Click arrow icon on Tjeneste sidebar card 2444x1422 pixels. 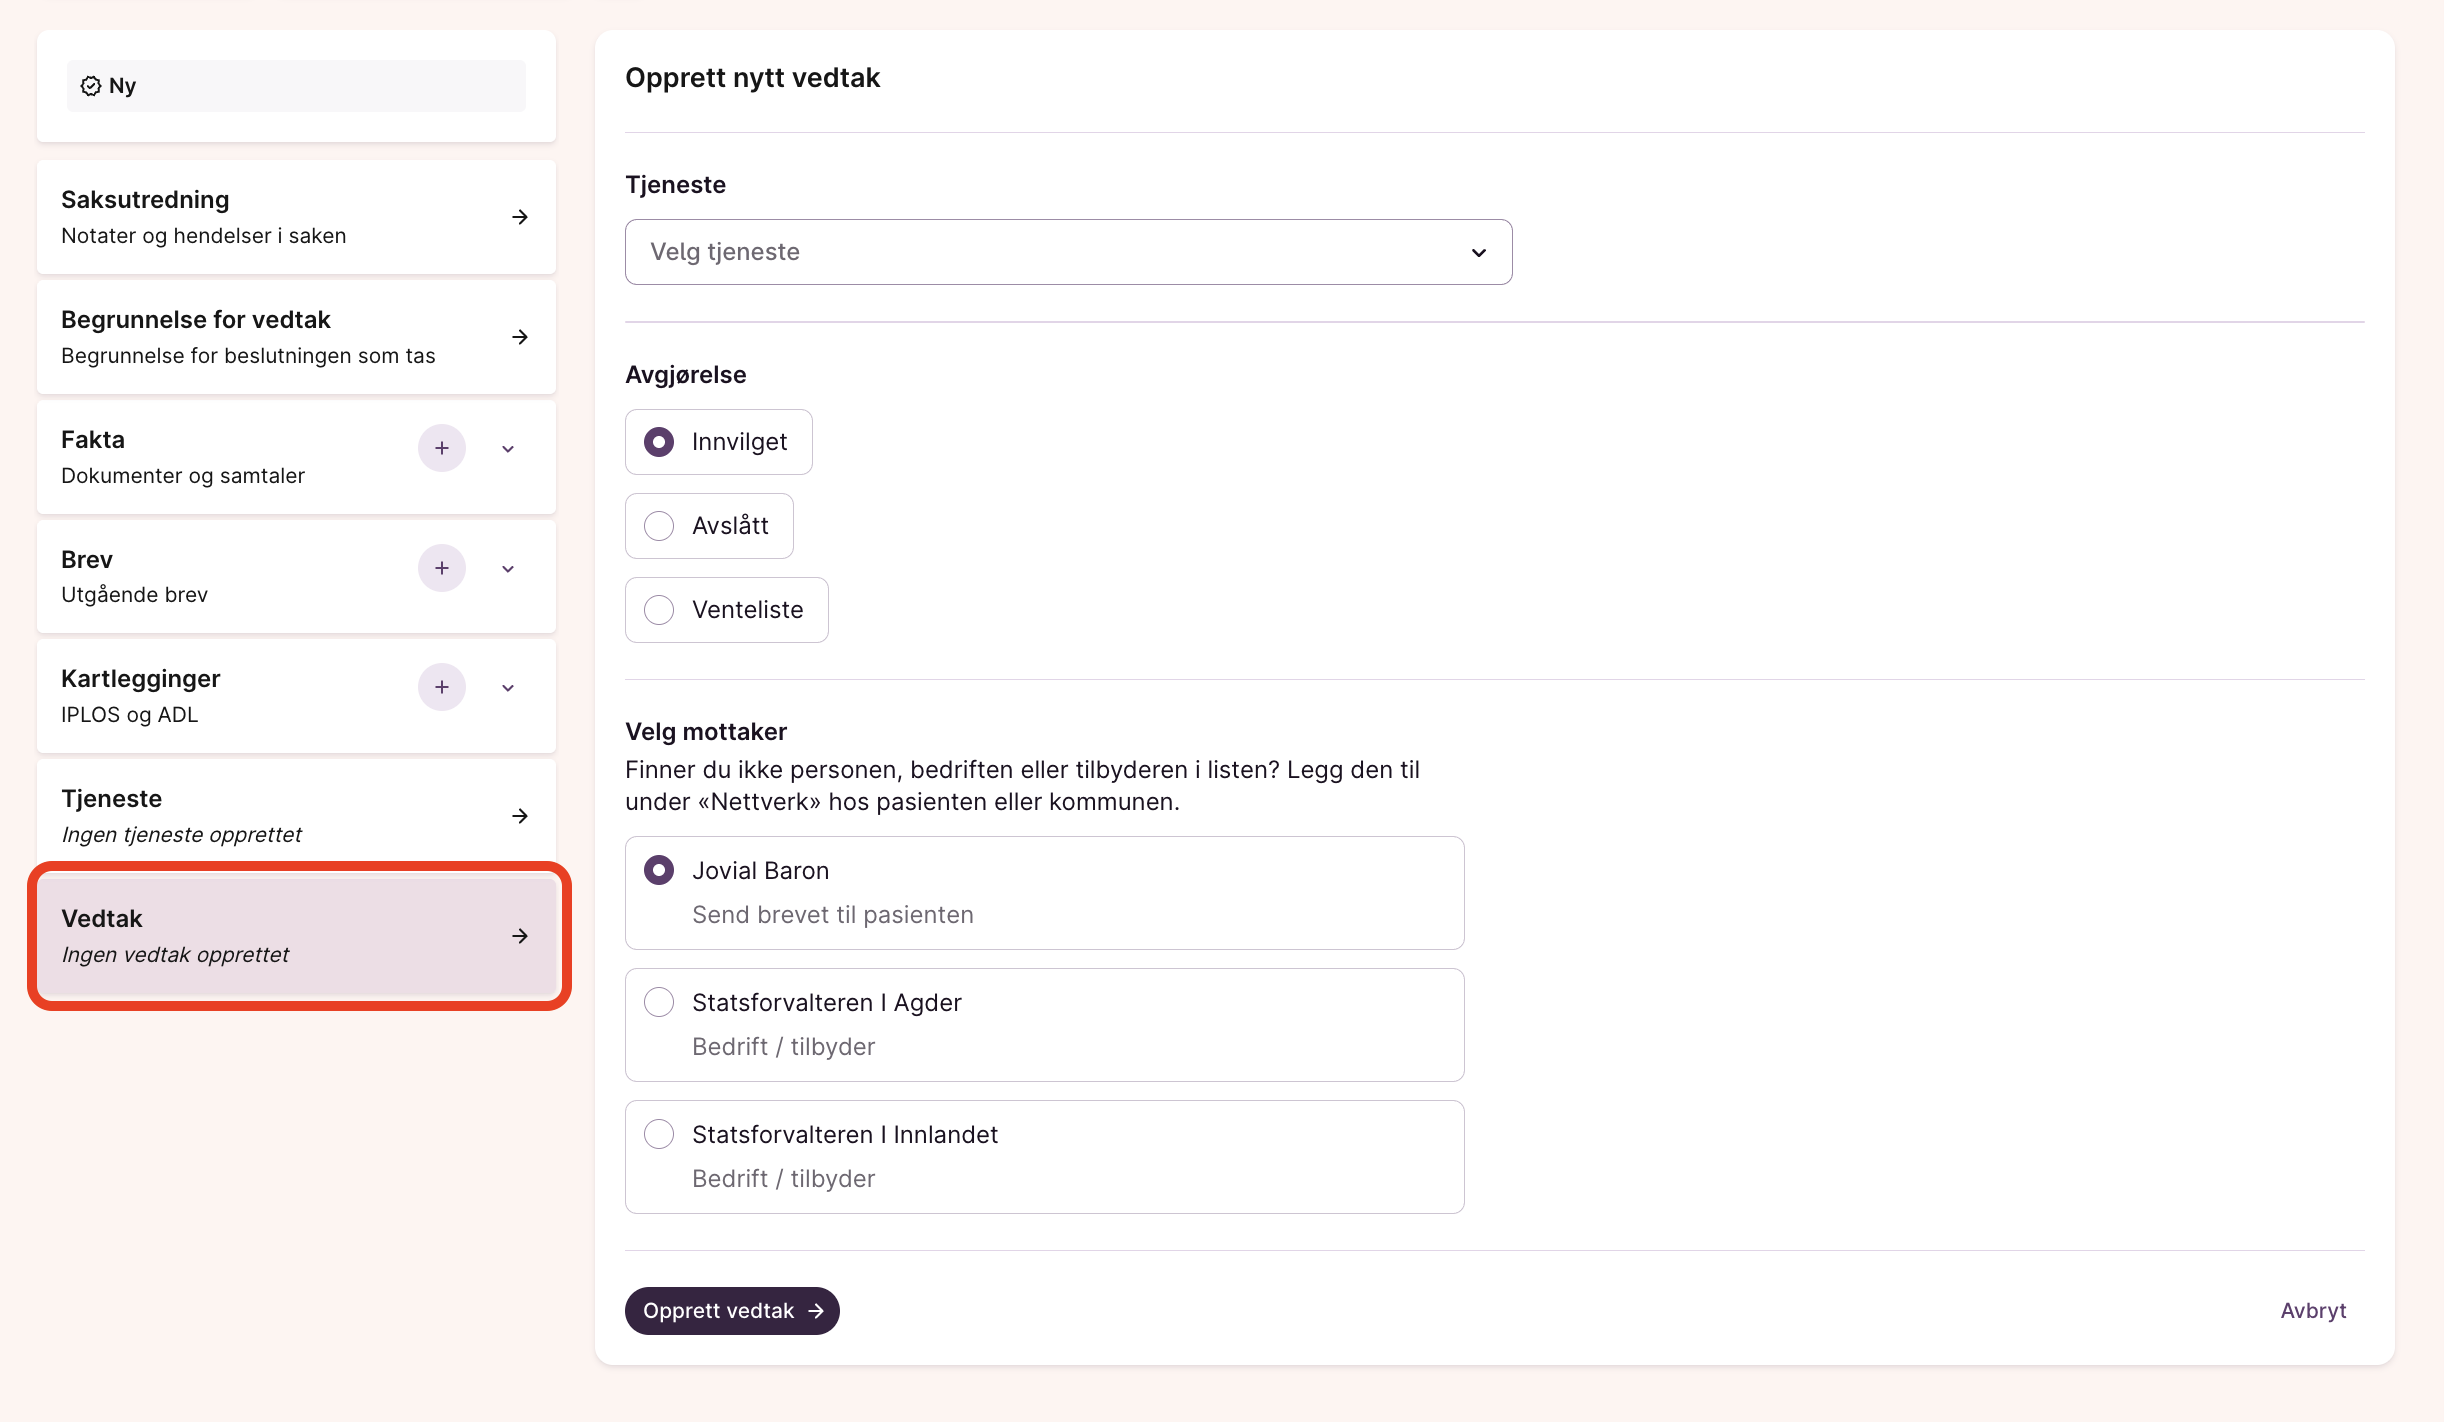pyautogui.click(x=520, y=816)
